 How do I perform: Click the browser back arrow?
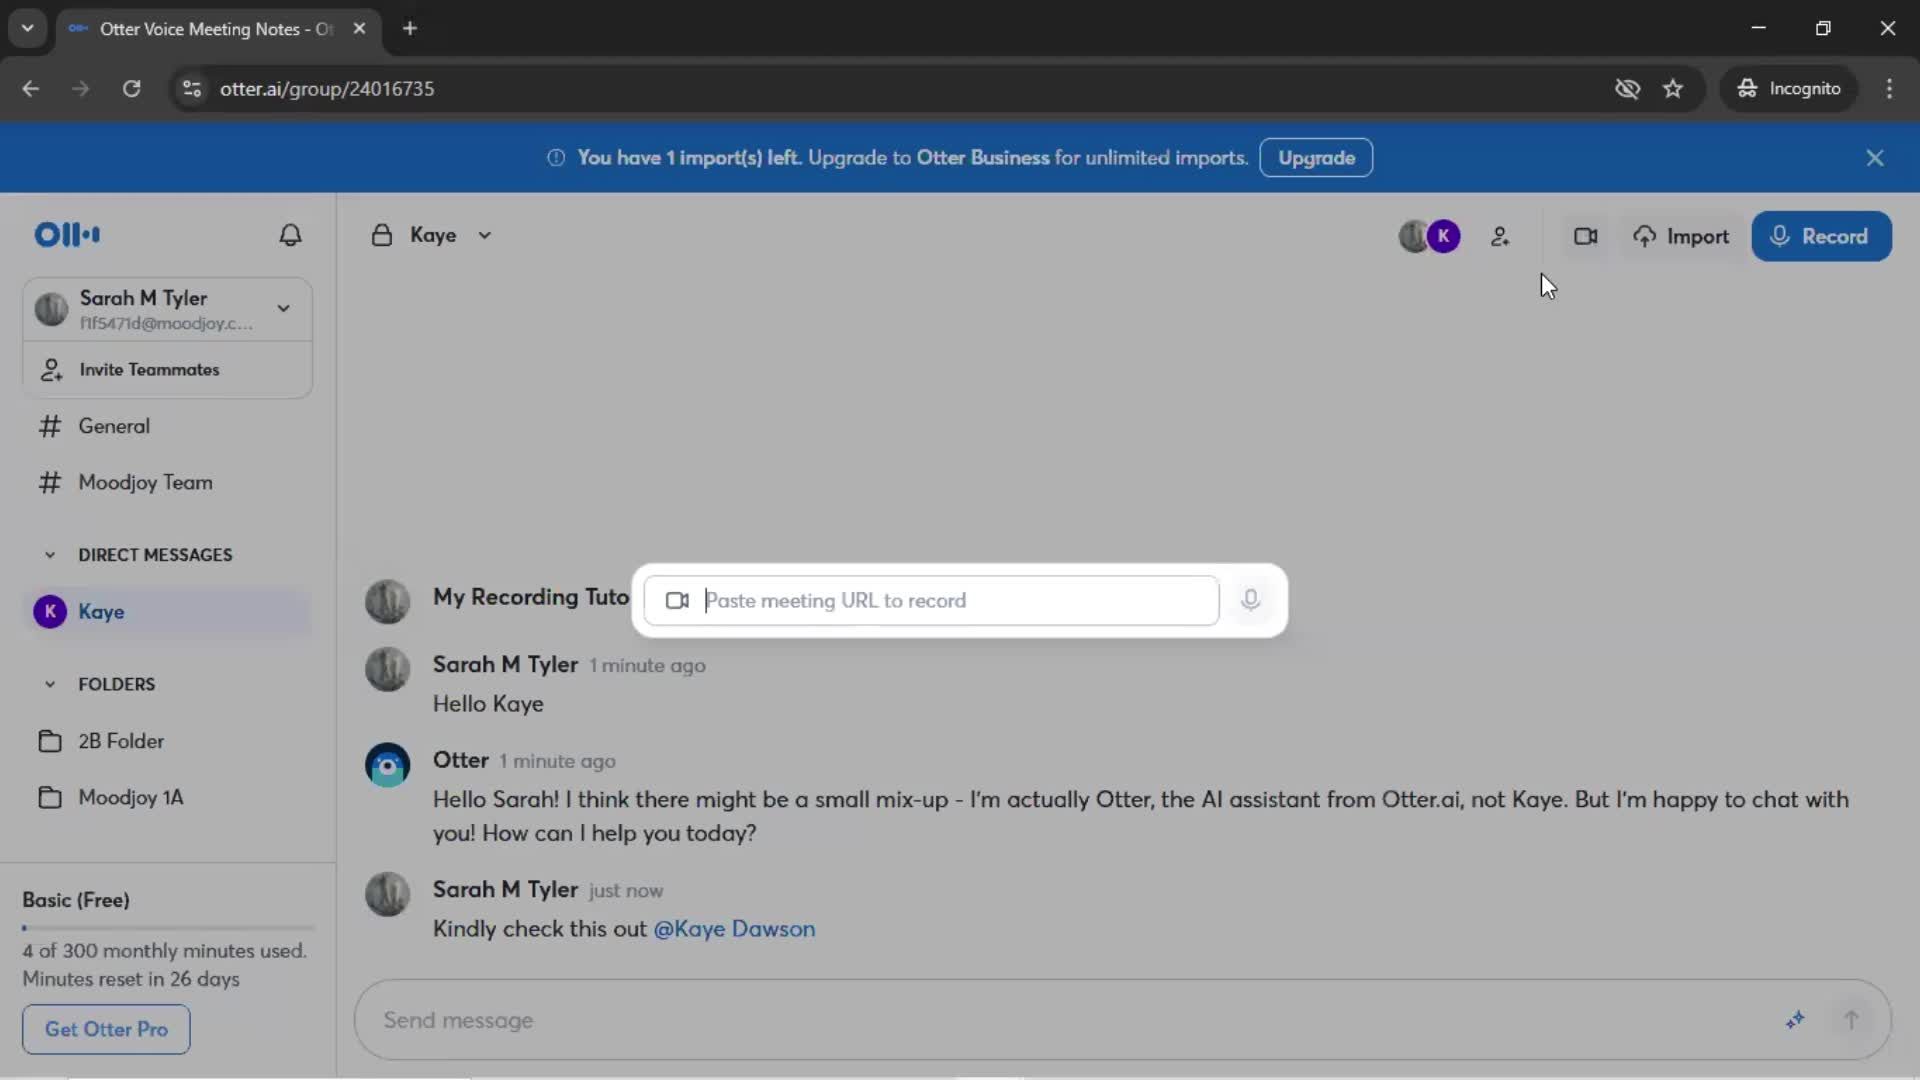31,89
